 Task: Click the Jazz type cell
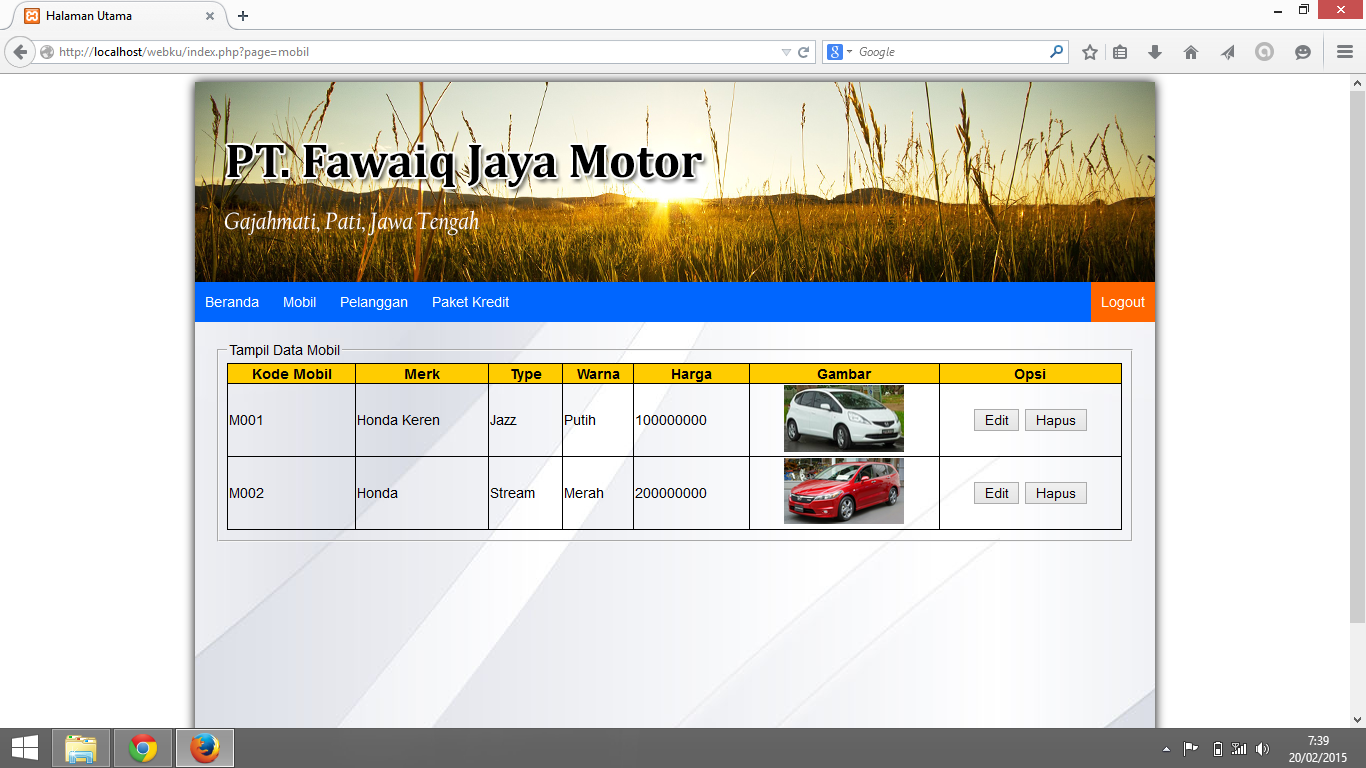tap(525, 420)
